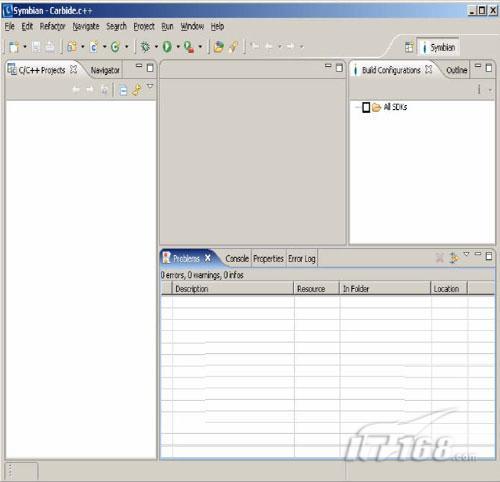Select the Symbian perspective button

(438, 47)
